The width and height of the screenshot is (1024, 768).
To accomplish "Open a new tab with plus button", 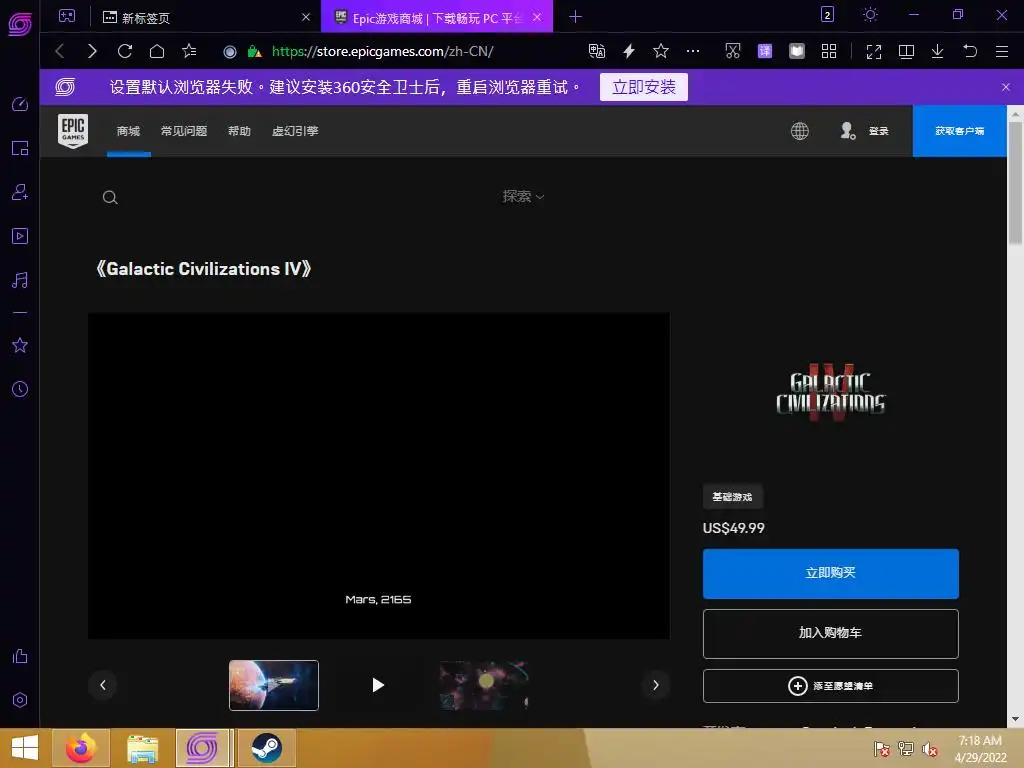I will point(575,17).
